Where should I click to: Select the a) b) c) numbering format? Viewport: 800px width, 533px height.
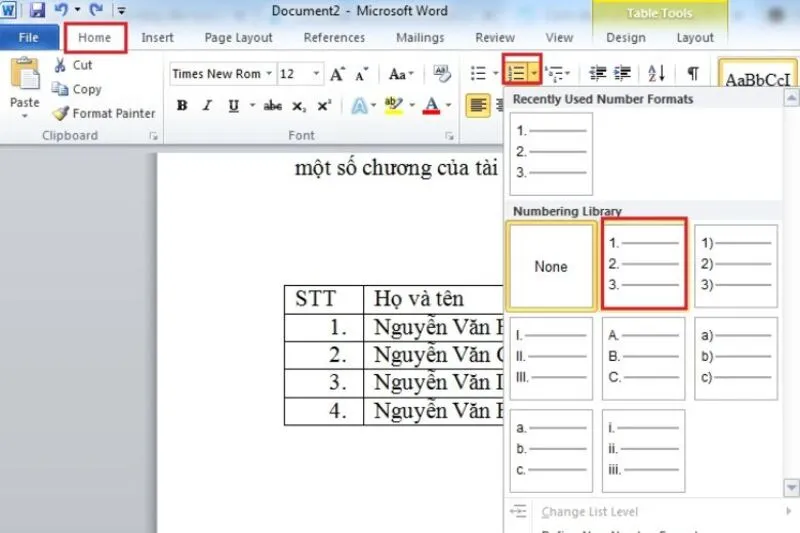pyautogui.click(x=735, y=358)
